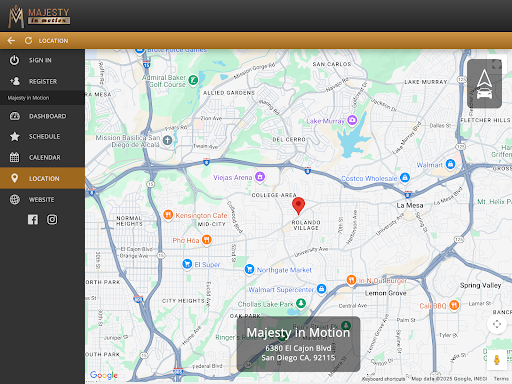Click the DEL CERRO map label

point(289,139)
